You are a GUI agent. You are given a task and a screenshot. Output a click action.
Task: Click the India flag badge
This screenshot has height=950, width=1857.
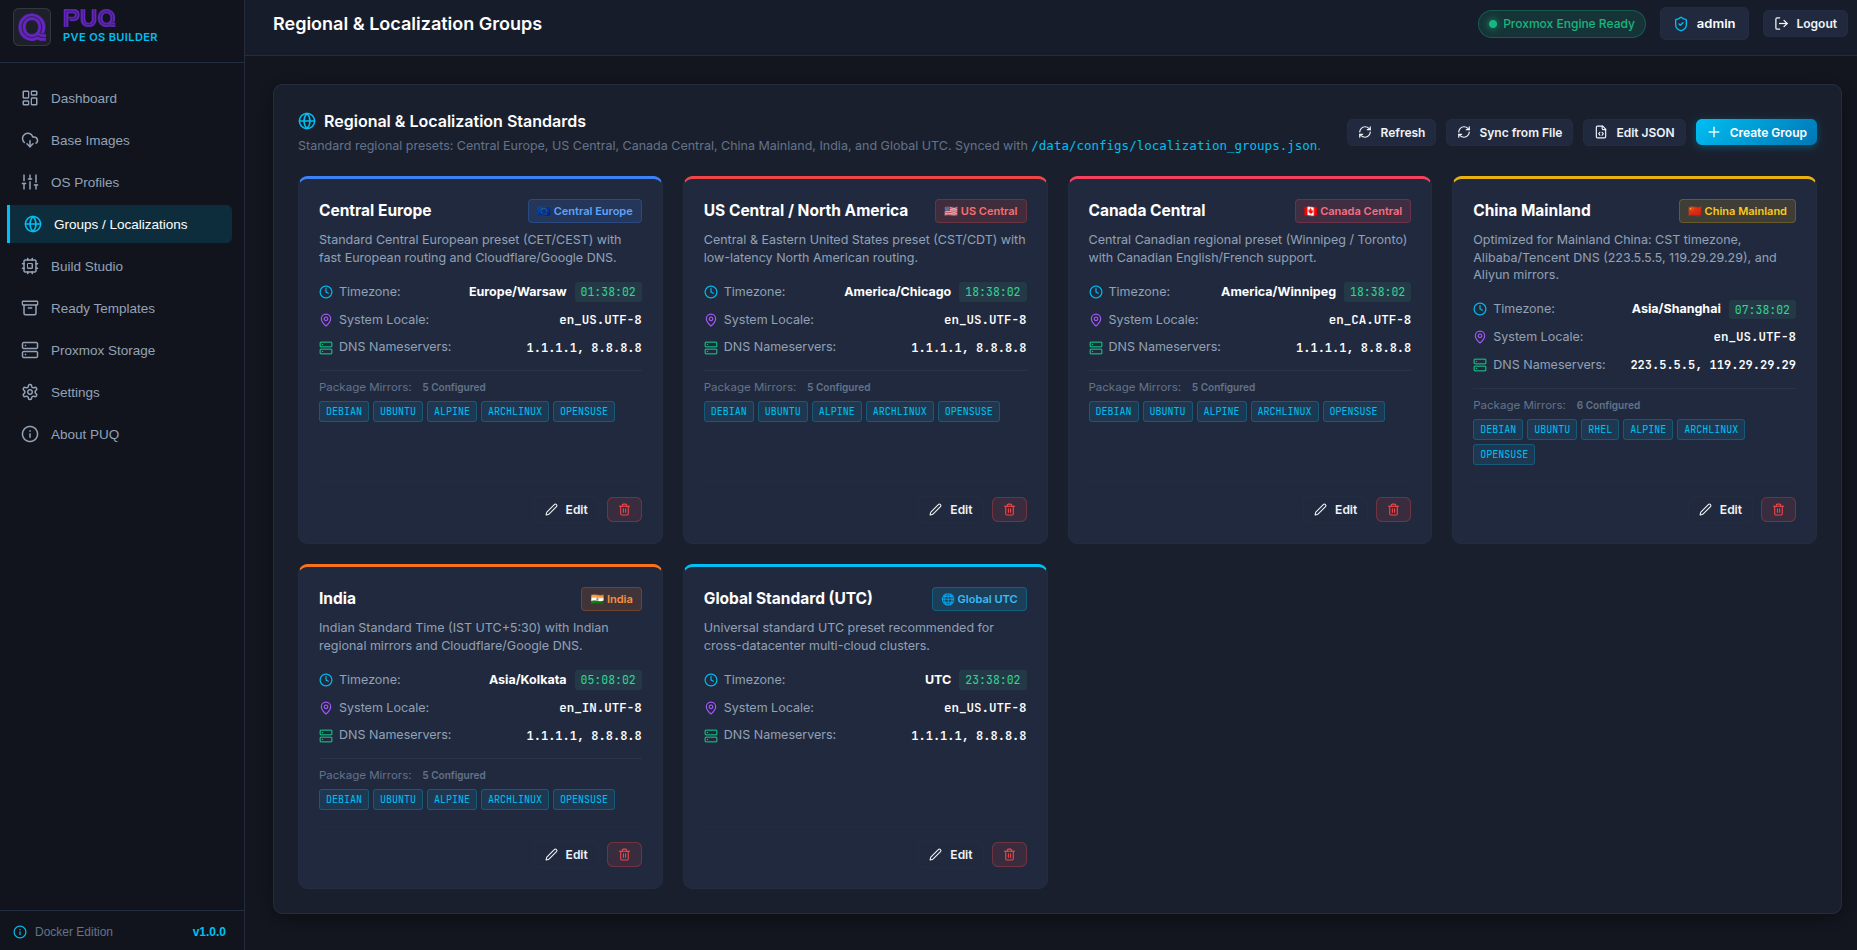[611, 599]
